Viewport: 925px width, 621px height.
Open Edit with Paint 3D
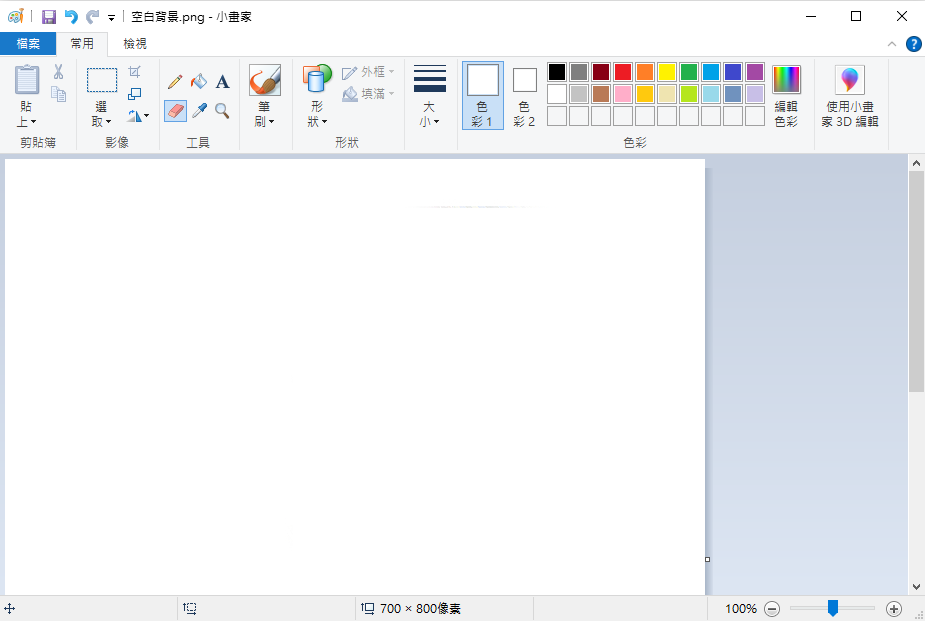tap(850, 97)
